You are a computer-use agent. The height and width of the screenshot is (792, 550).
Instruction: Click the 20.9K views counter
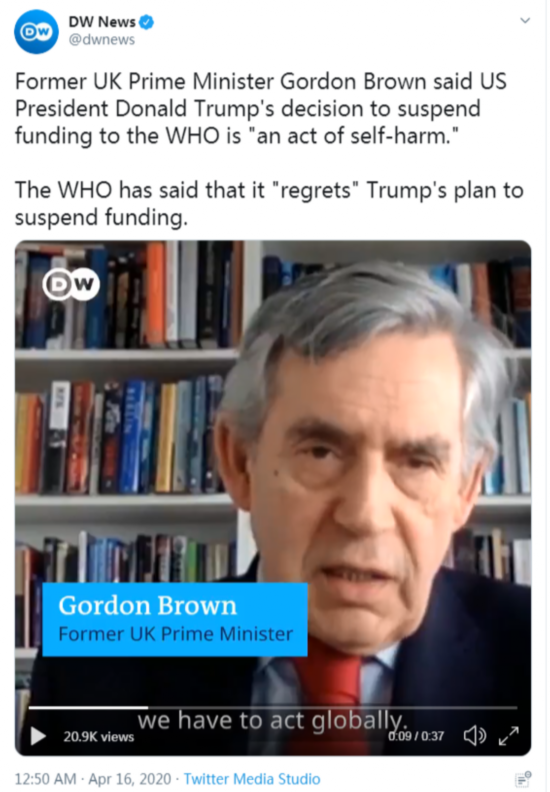[x=98, y=737]
